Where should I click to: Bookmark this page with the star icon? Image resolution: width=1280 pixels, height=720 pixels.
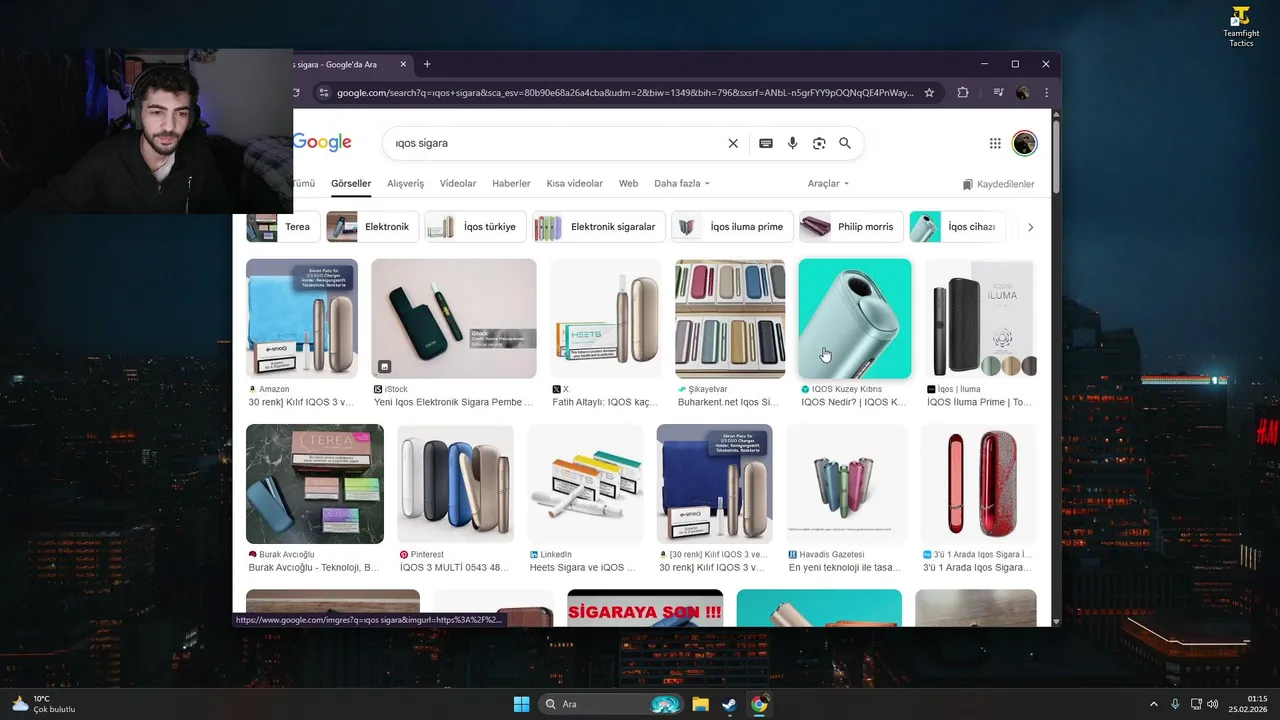click(x=929, y=92)
